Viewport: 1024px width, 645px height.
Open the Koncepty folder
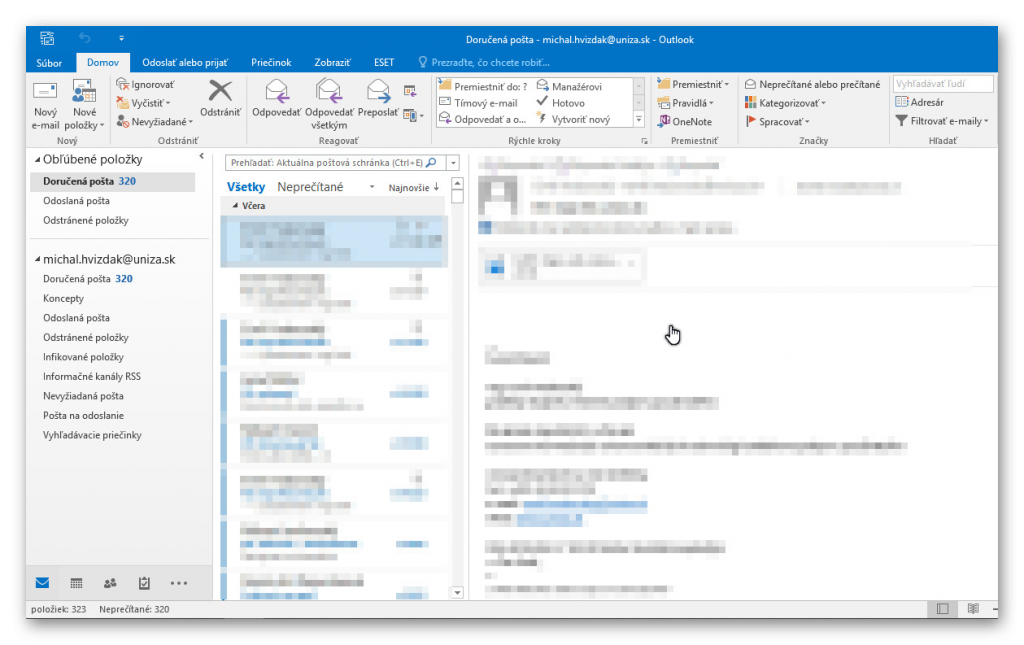63,298
